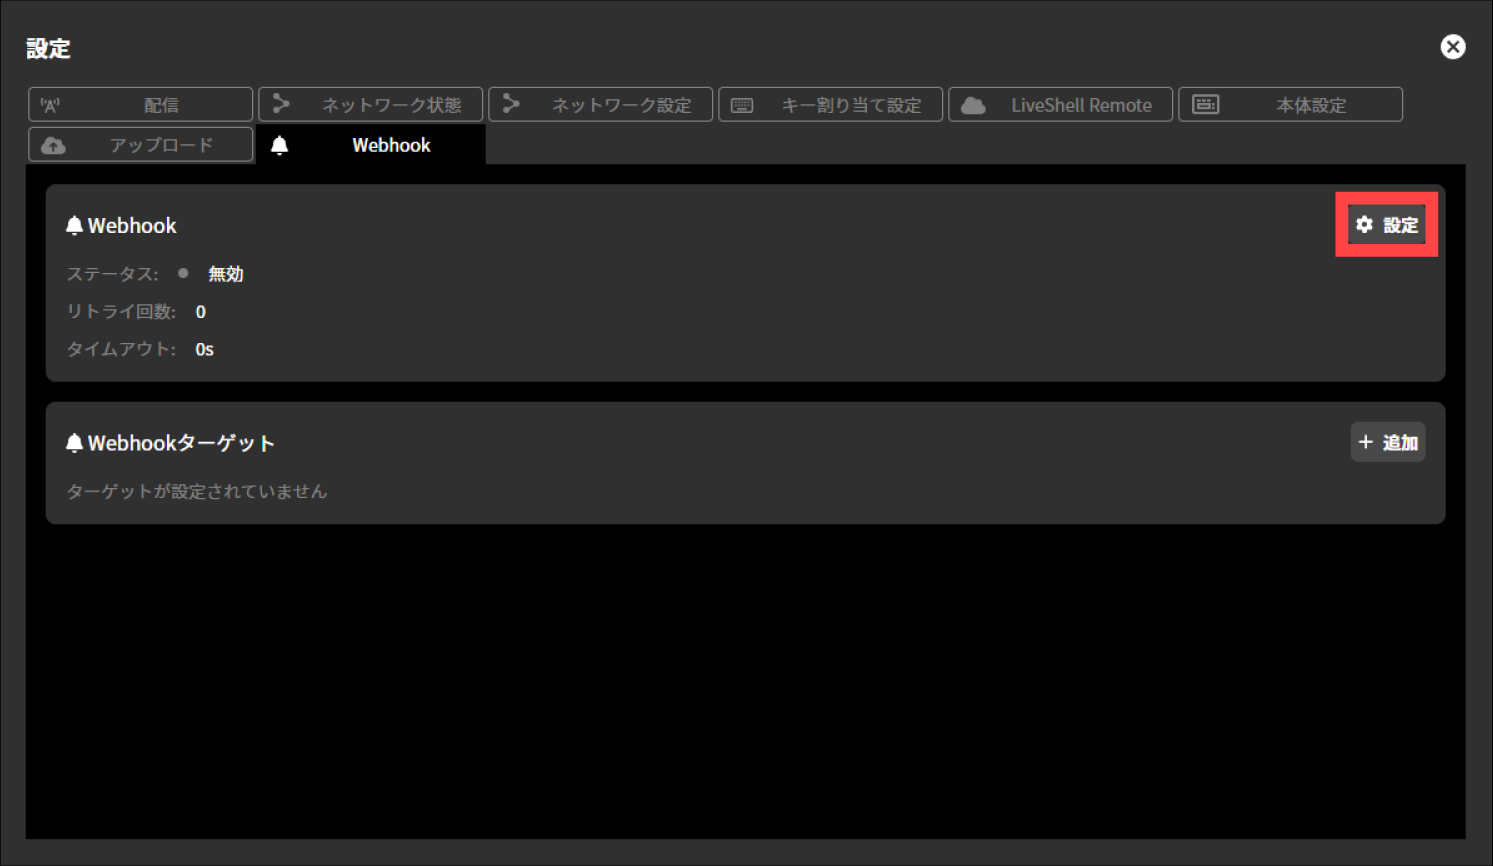Open the 本体設定 tab

tap(1290, 104)
